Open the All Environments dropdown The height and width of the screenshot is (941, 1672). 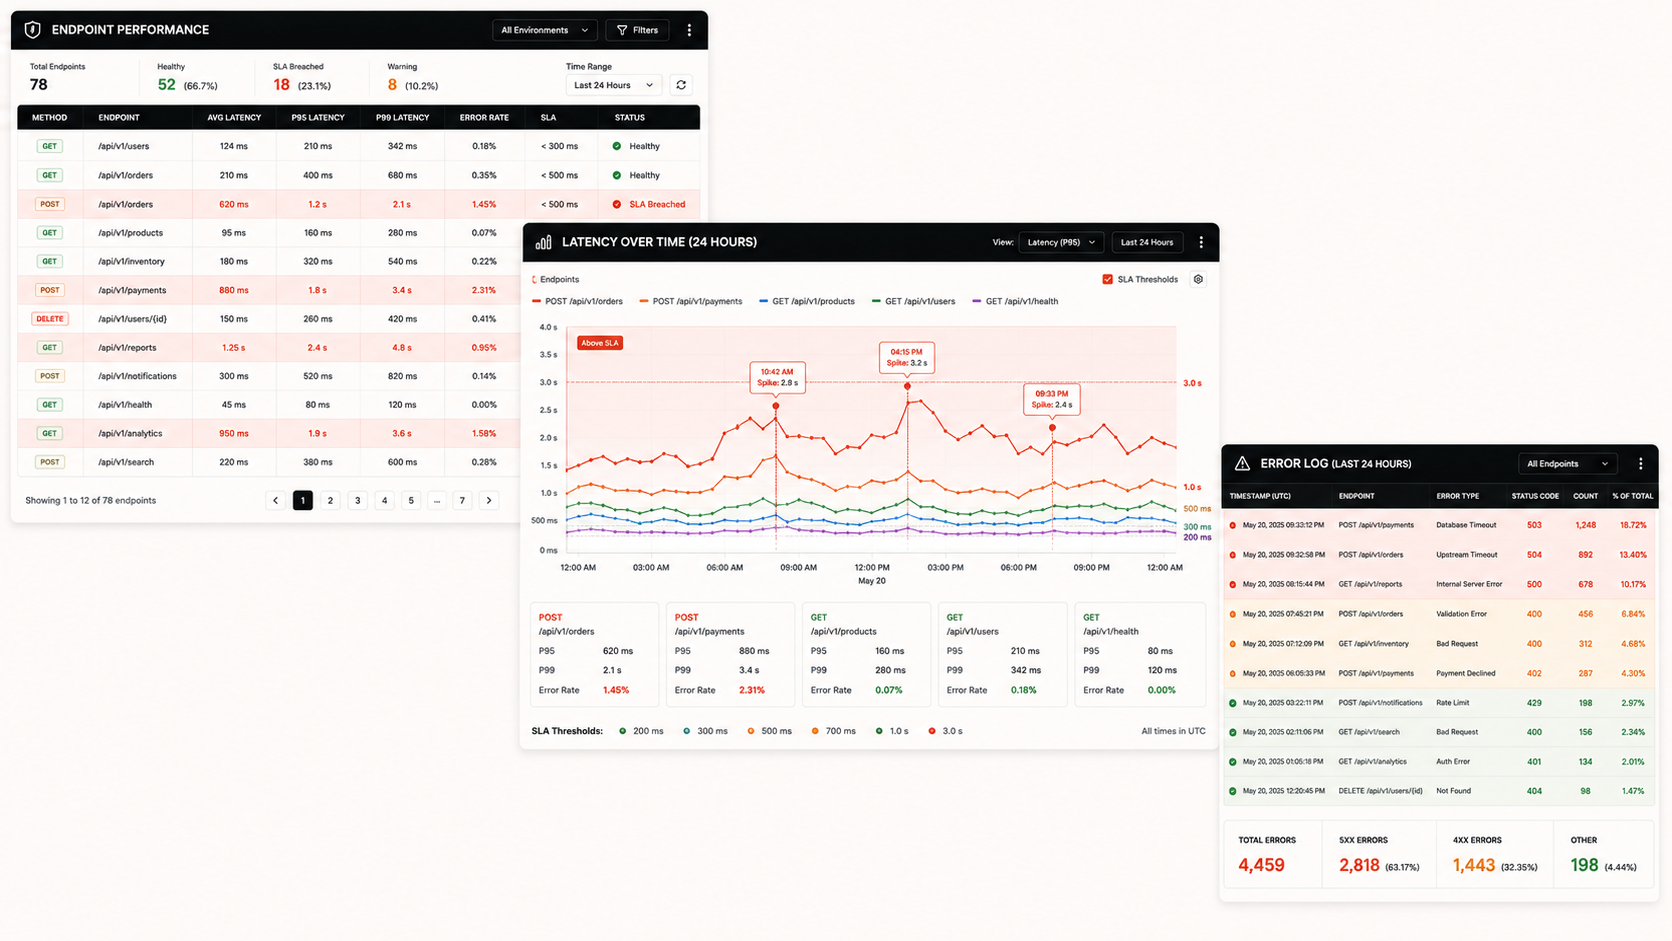544,30
